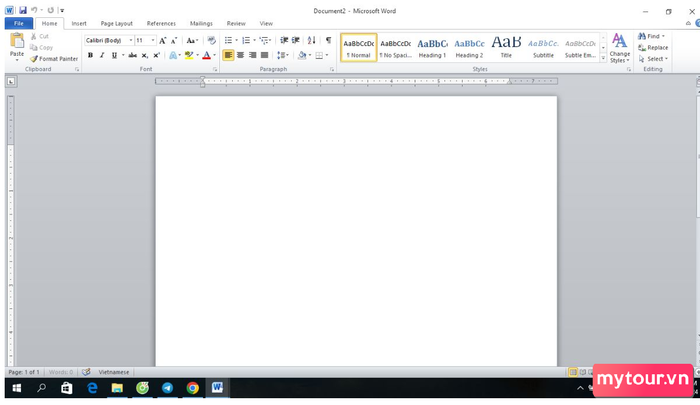Apply the Title style
700x405 pixels.
[506, 47]
